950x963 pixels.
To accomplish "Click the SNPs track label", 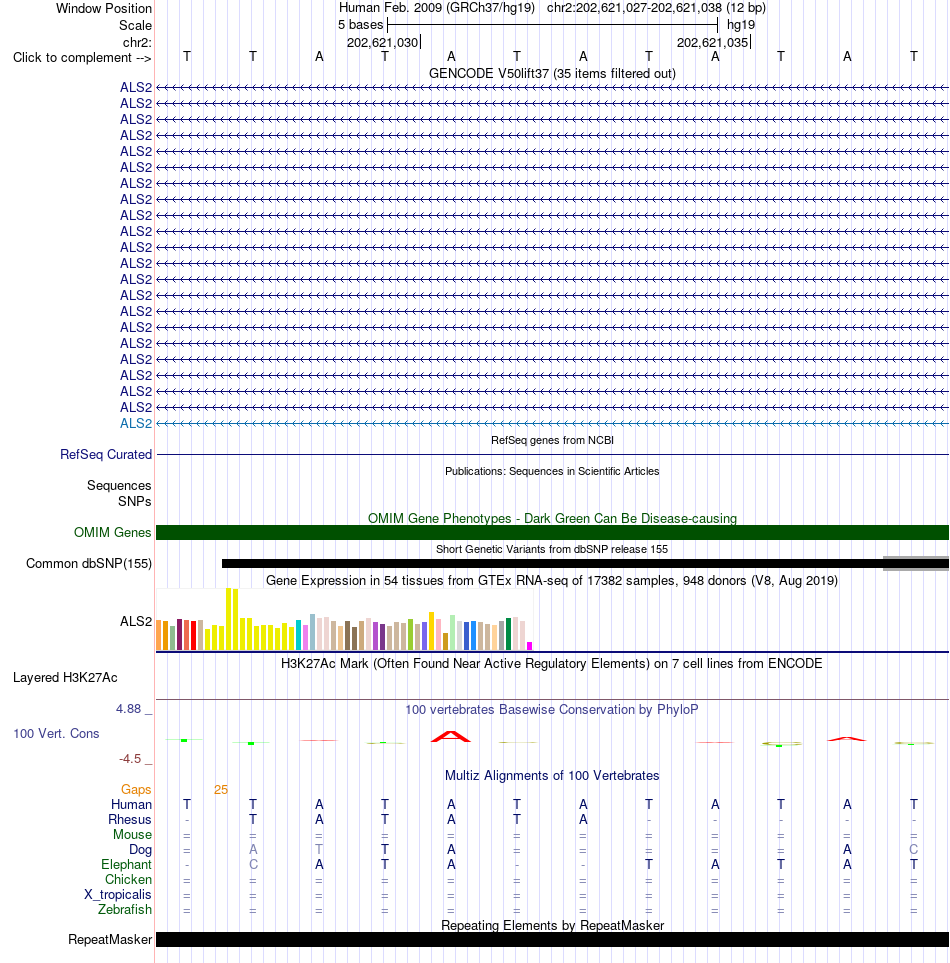I will point(134,501).
